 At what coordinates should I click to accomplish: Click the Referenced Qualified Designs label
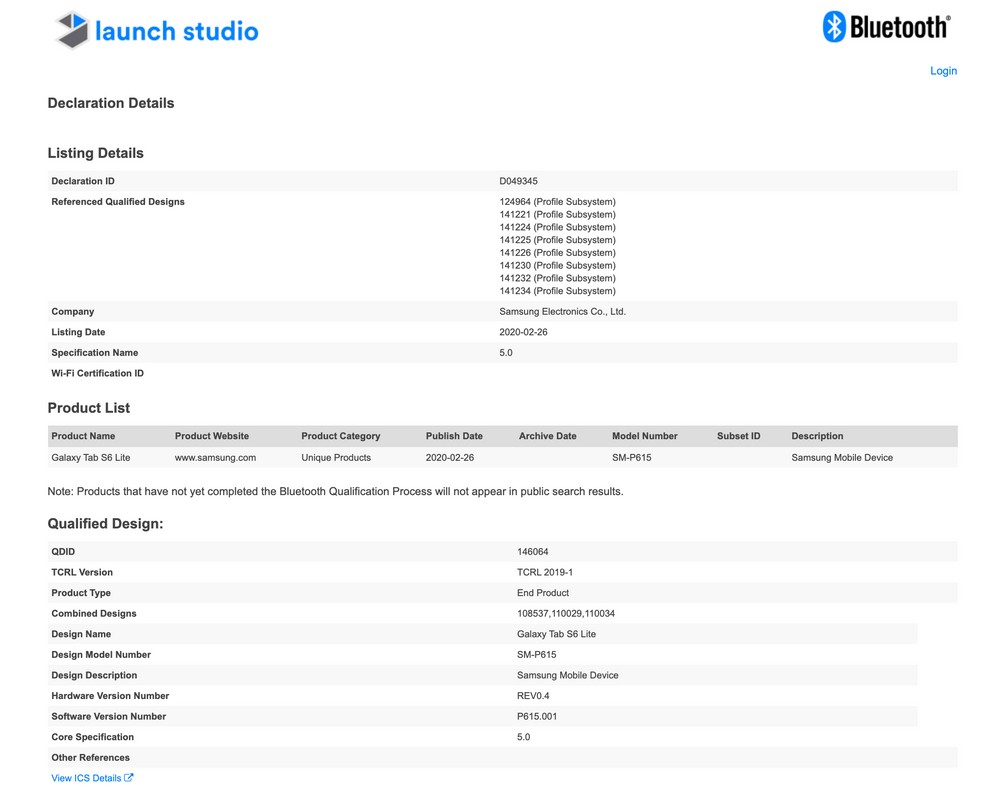(118, 201)
